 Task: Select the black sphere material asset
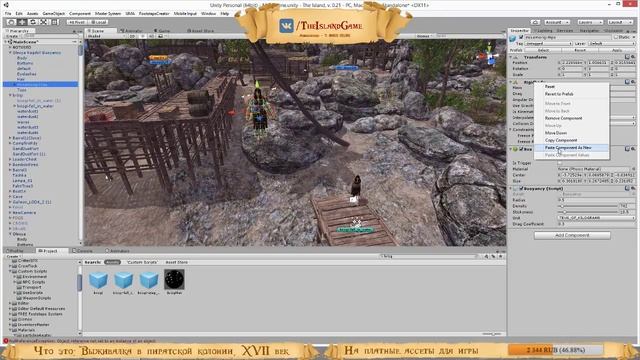(174, 280)
